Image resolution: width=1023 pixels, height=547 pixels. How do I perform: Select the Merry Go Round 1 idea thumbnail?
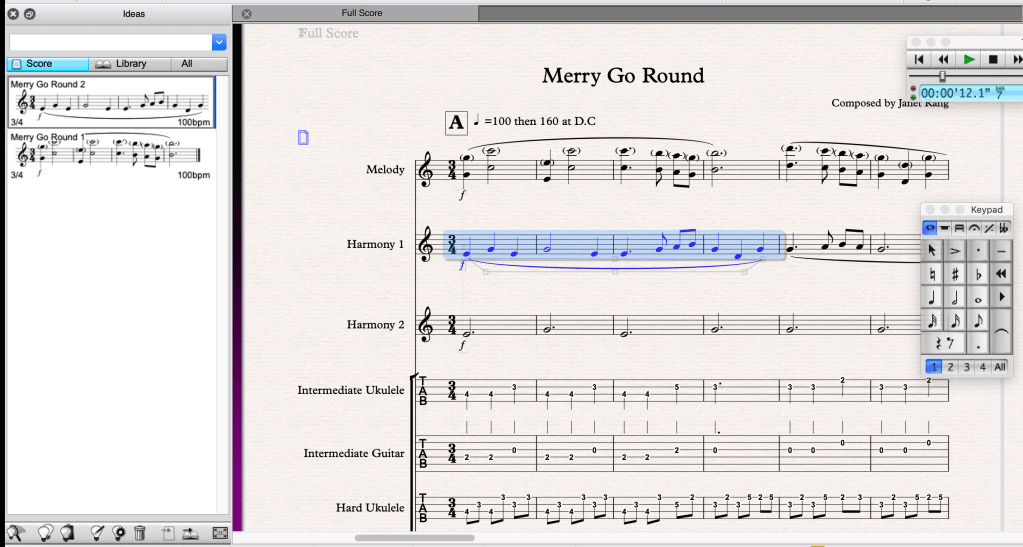point(109,155)
